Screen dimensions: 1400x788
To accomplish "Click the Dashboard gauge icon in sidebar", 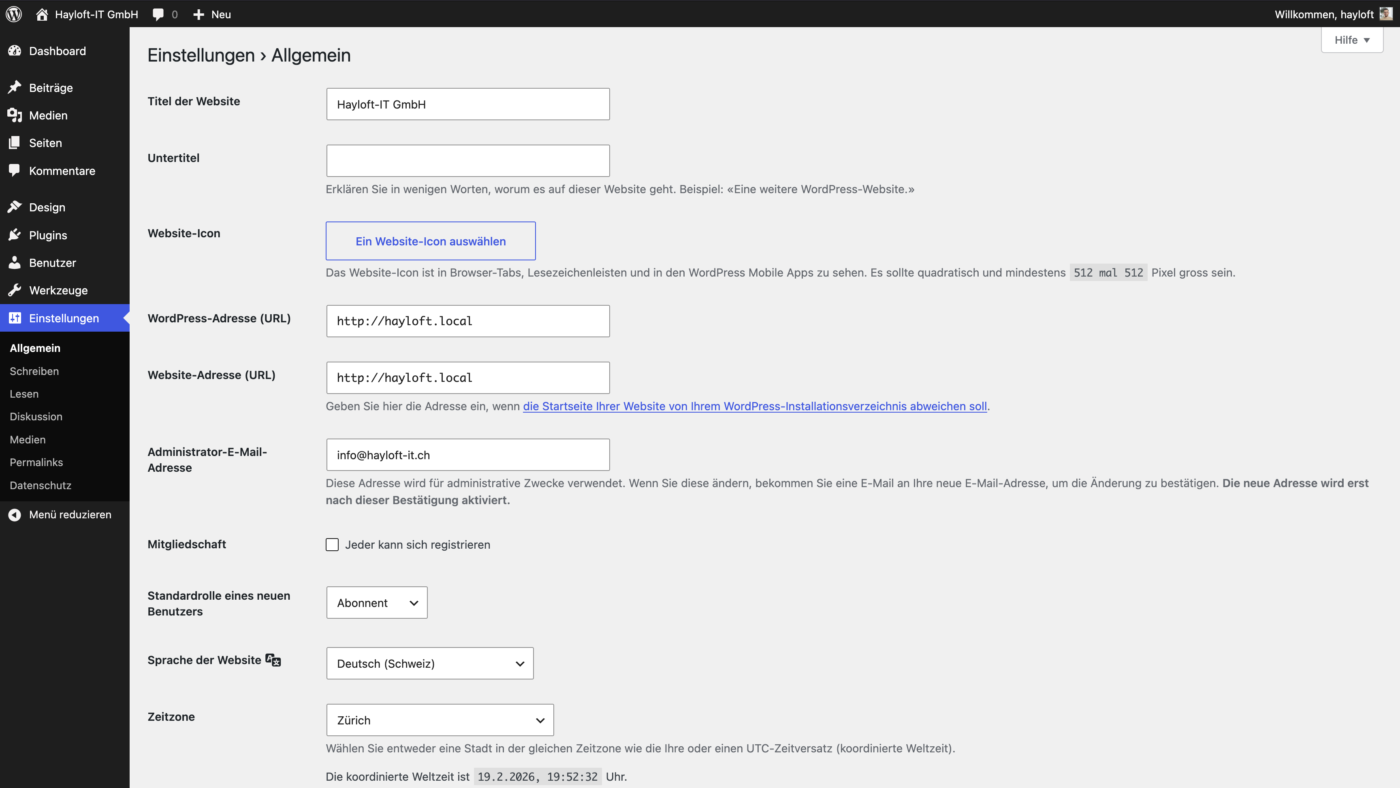I will point(15,51).
